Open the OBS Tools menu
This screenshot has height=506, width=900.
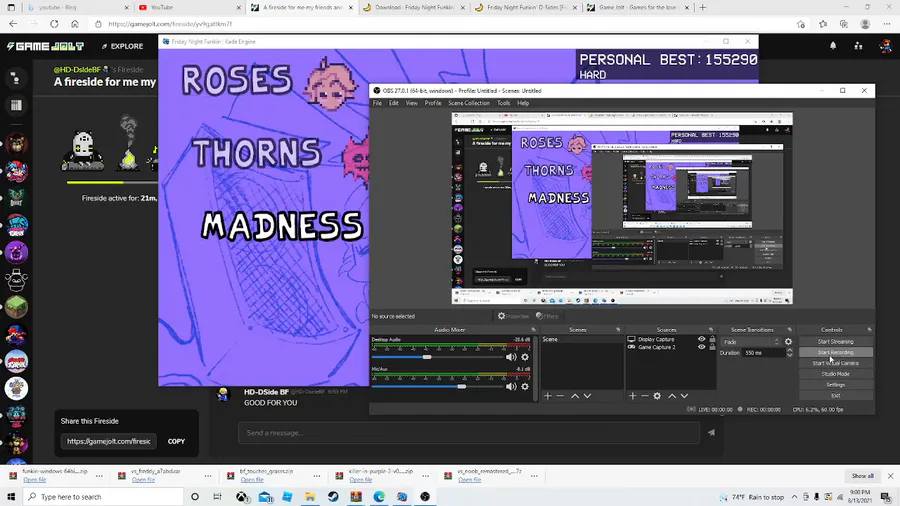pos(503,103)
